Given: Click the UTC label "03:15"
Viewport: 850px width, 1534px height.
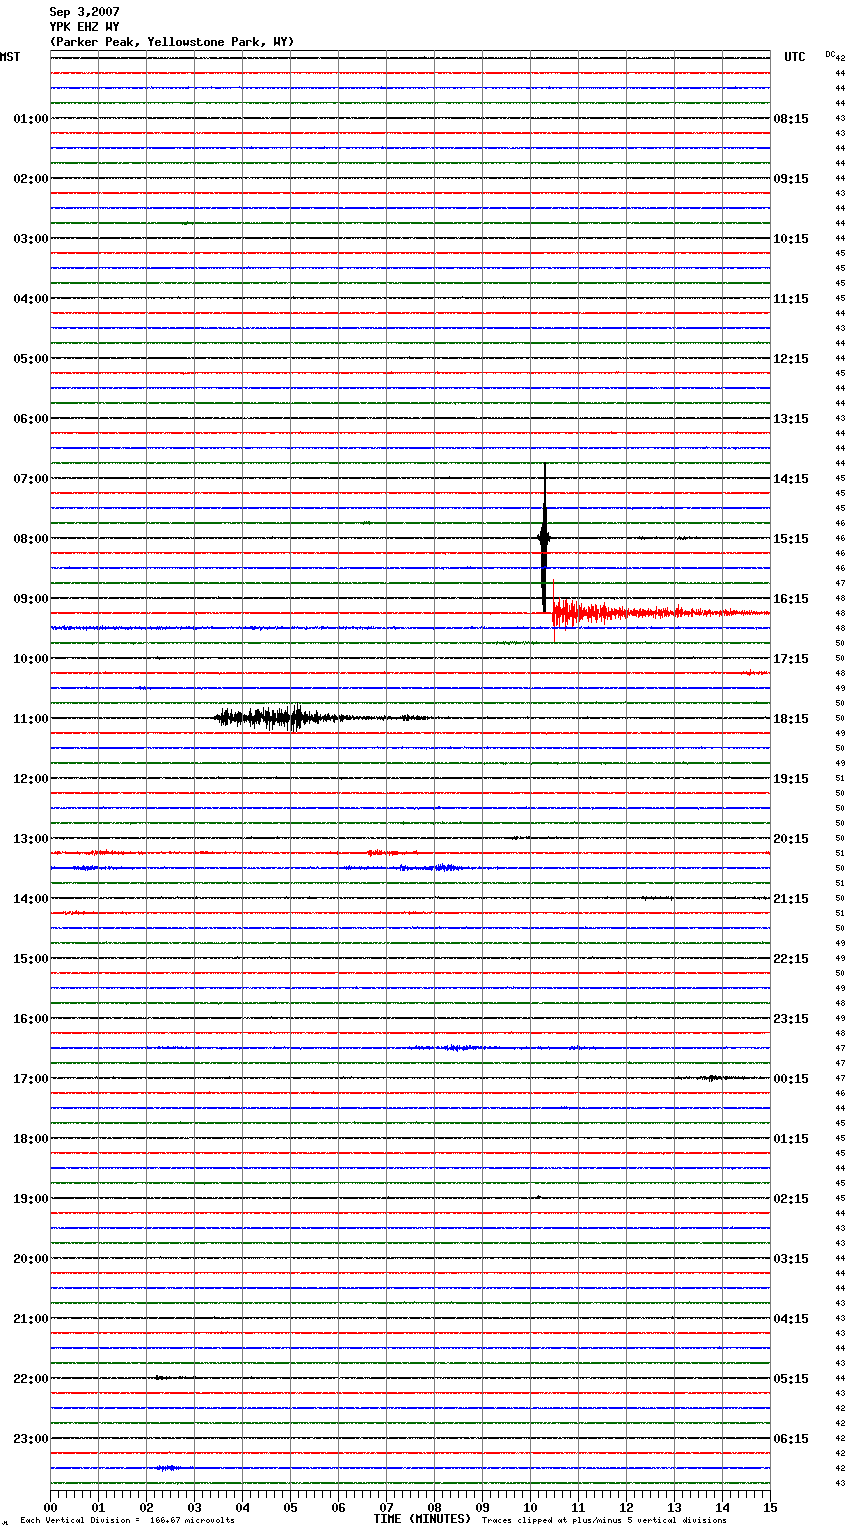Looking at the screenshot, I should tap(791, 1259).
